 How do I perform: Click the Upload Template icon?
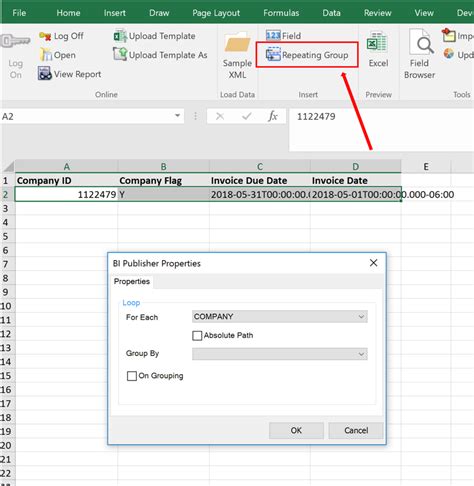coord(120,36)
